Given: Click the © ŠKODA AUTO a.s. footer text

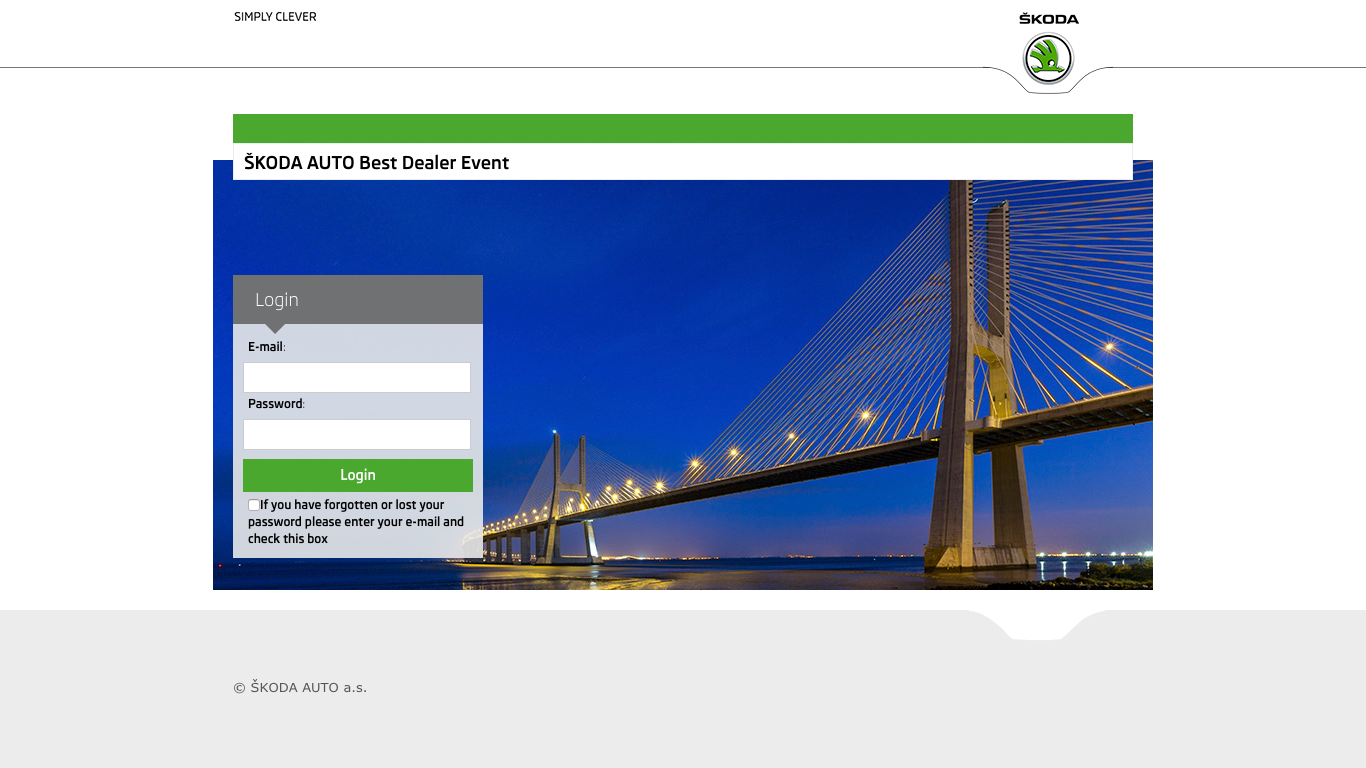Looking at the screenshot, I should click(300, 687).
